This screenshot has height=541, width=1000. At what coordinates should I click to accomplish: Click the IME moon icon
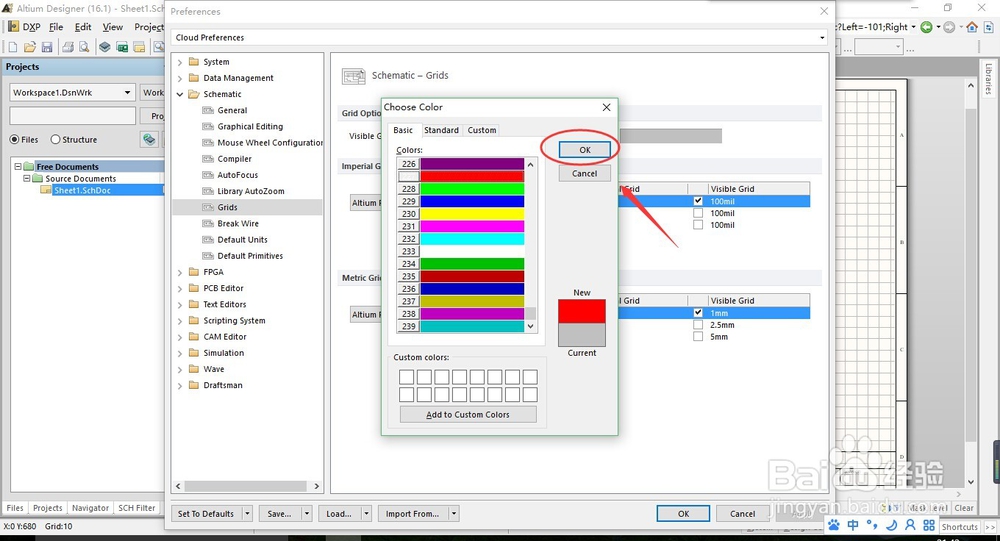pyautogui.click(x=892, y=525)
